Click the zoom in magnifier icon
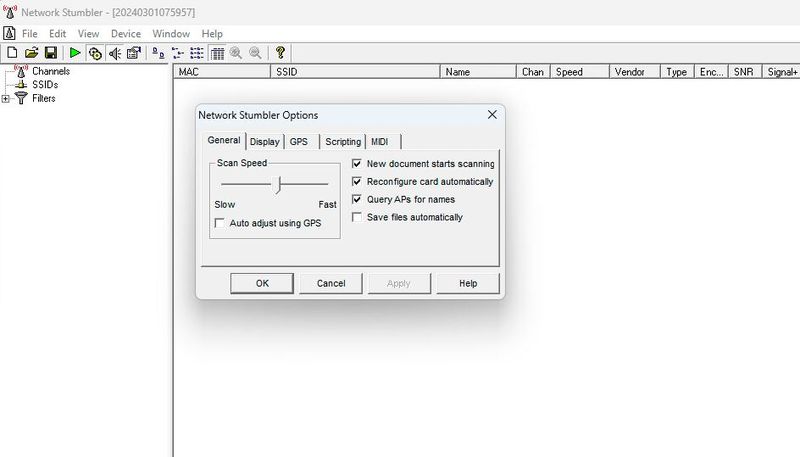The width and height of the screenshot is (800, 457). (x=236, y=53)
